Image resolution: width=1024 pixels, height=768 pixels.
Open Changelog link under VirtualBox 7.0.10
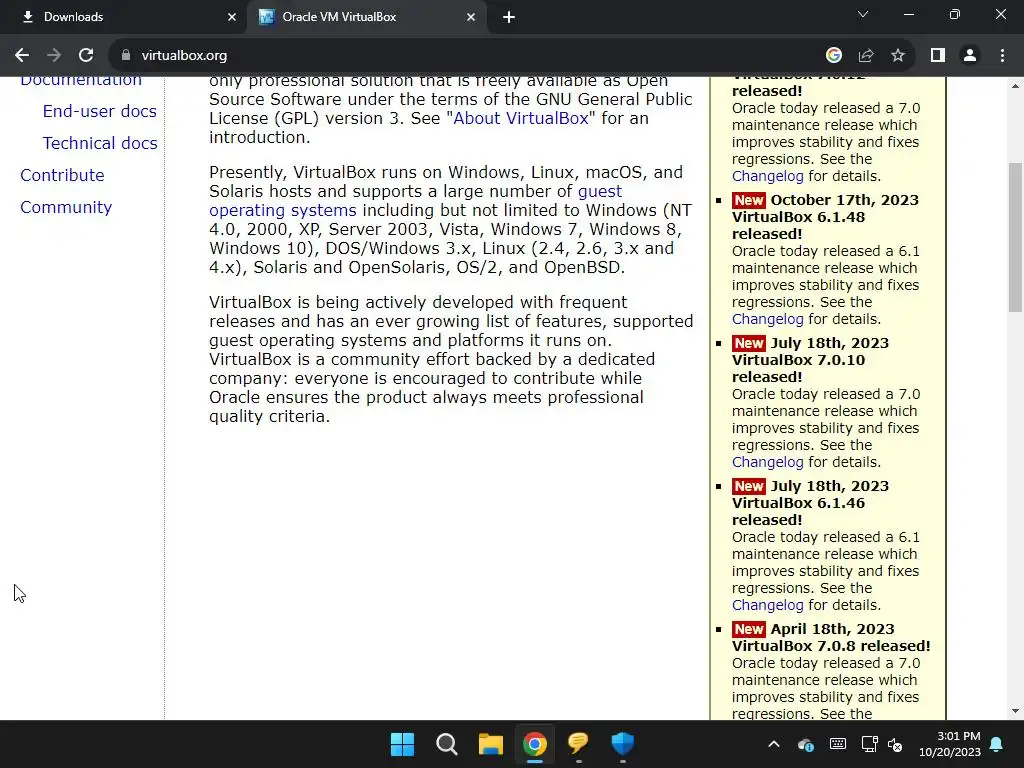click(x=767, y=462)
